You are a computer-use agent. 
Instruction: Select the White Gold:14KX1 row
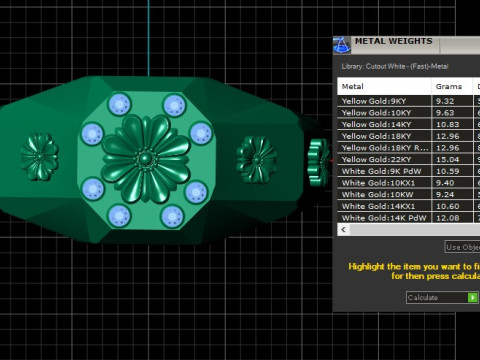409,206
